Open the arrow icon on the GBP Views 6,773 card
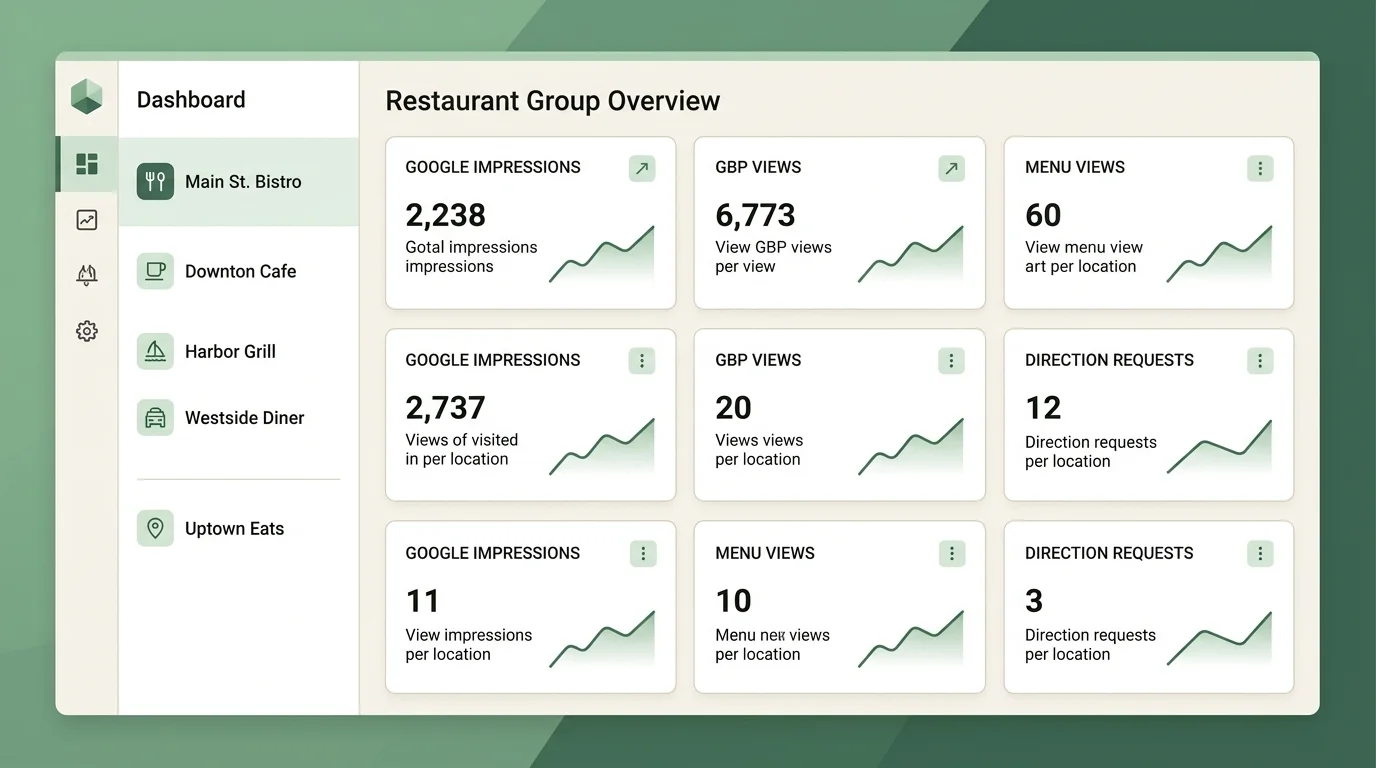The height and width of the screenshot is (768, 1376). [x=952, y=168]
